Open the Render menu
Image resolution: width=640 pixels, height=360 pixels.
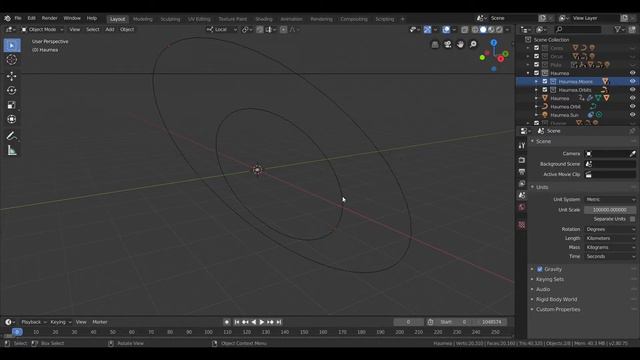[x=49, y=18]
